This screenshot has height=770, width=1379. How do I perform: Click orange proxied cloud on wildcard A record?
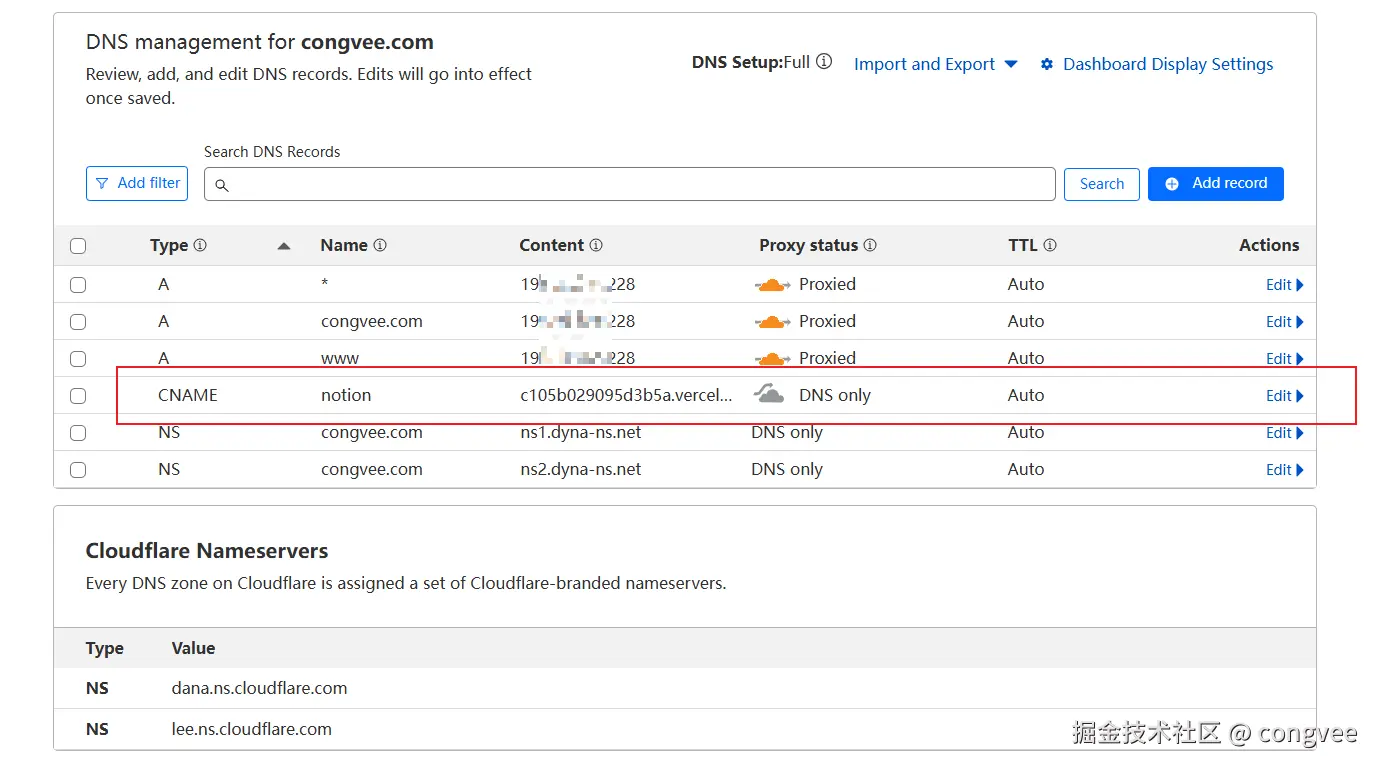[770, 285]
